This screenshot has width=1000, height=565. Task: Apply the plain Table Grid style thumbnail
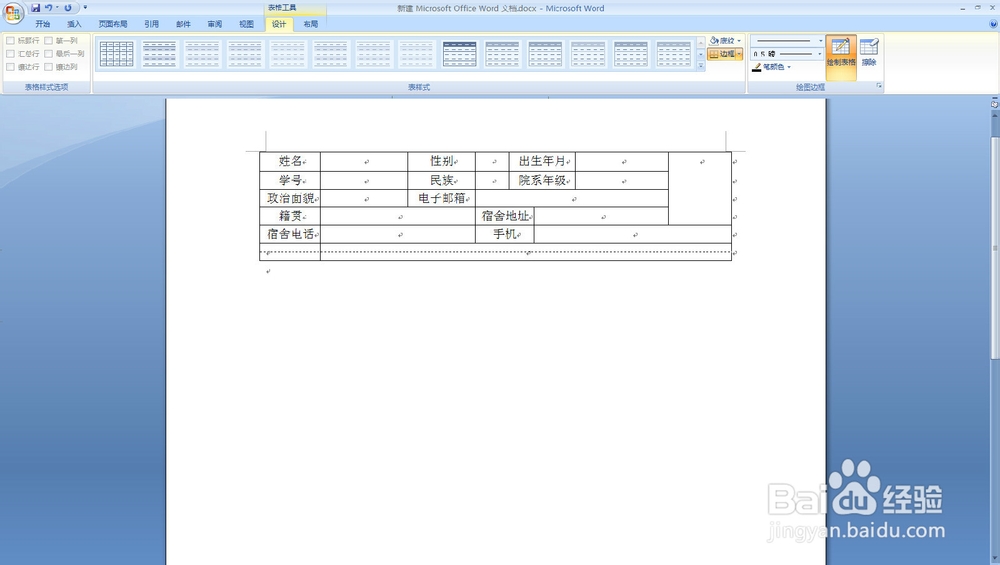pos(117,54)
